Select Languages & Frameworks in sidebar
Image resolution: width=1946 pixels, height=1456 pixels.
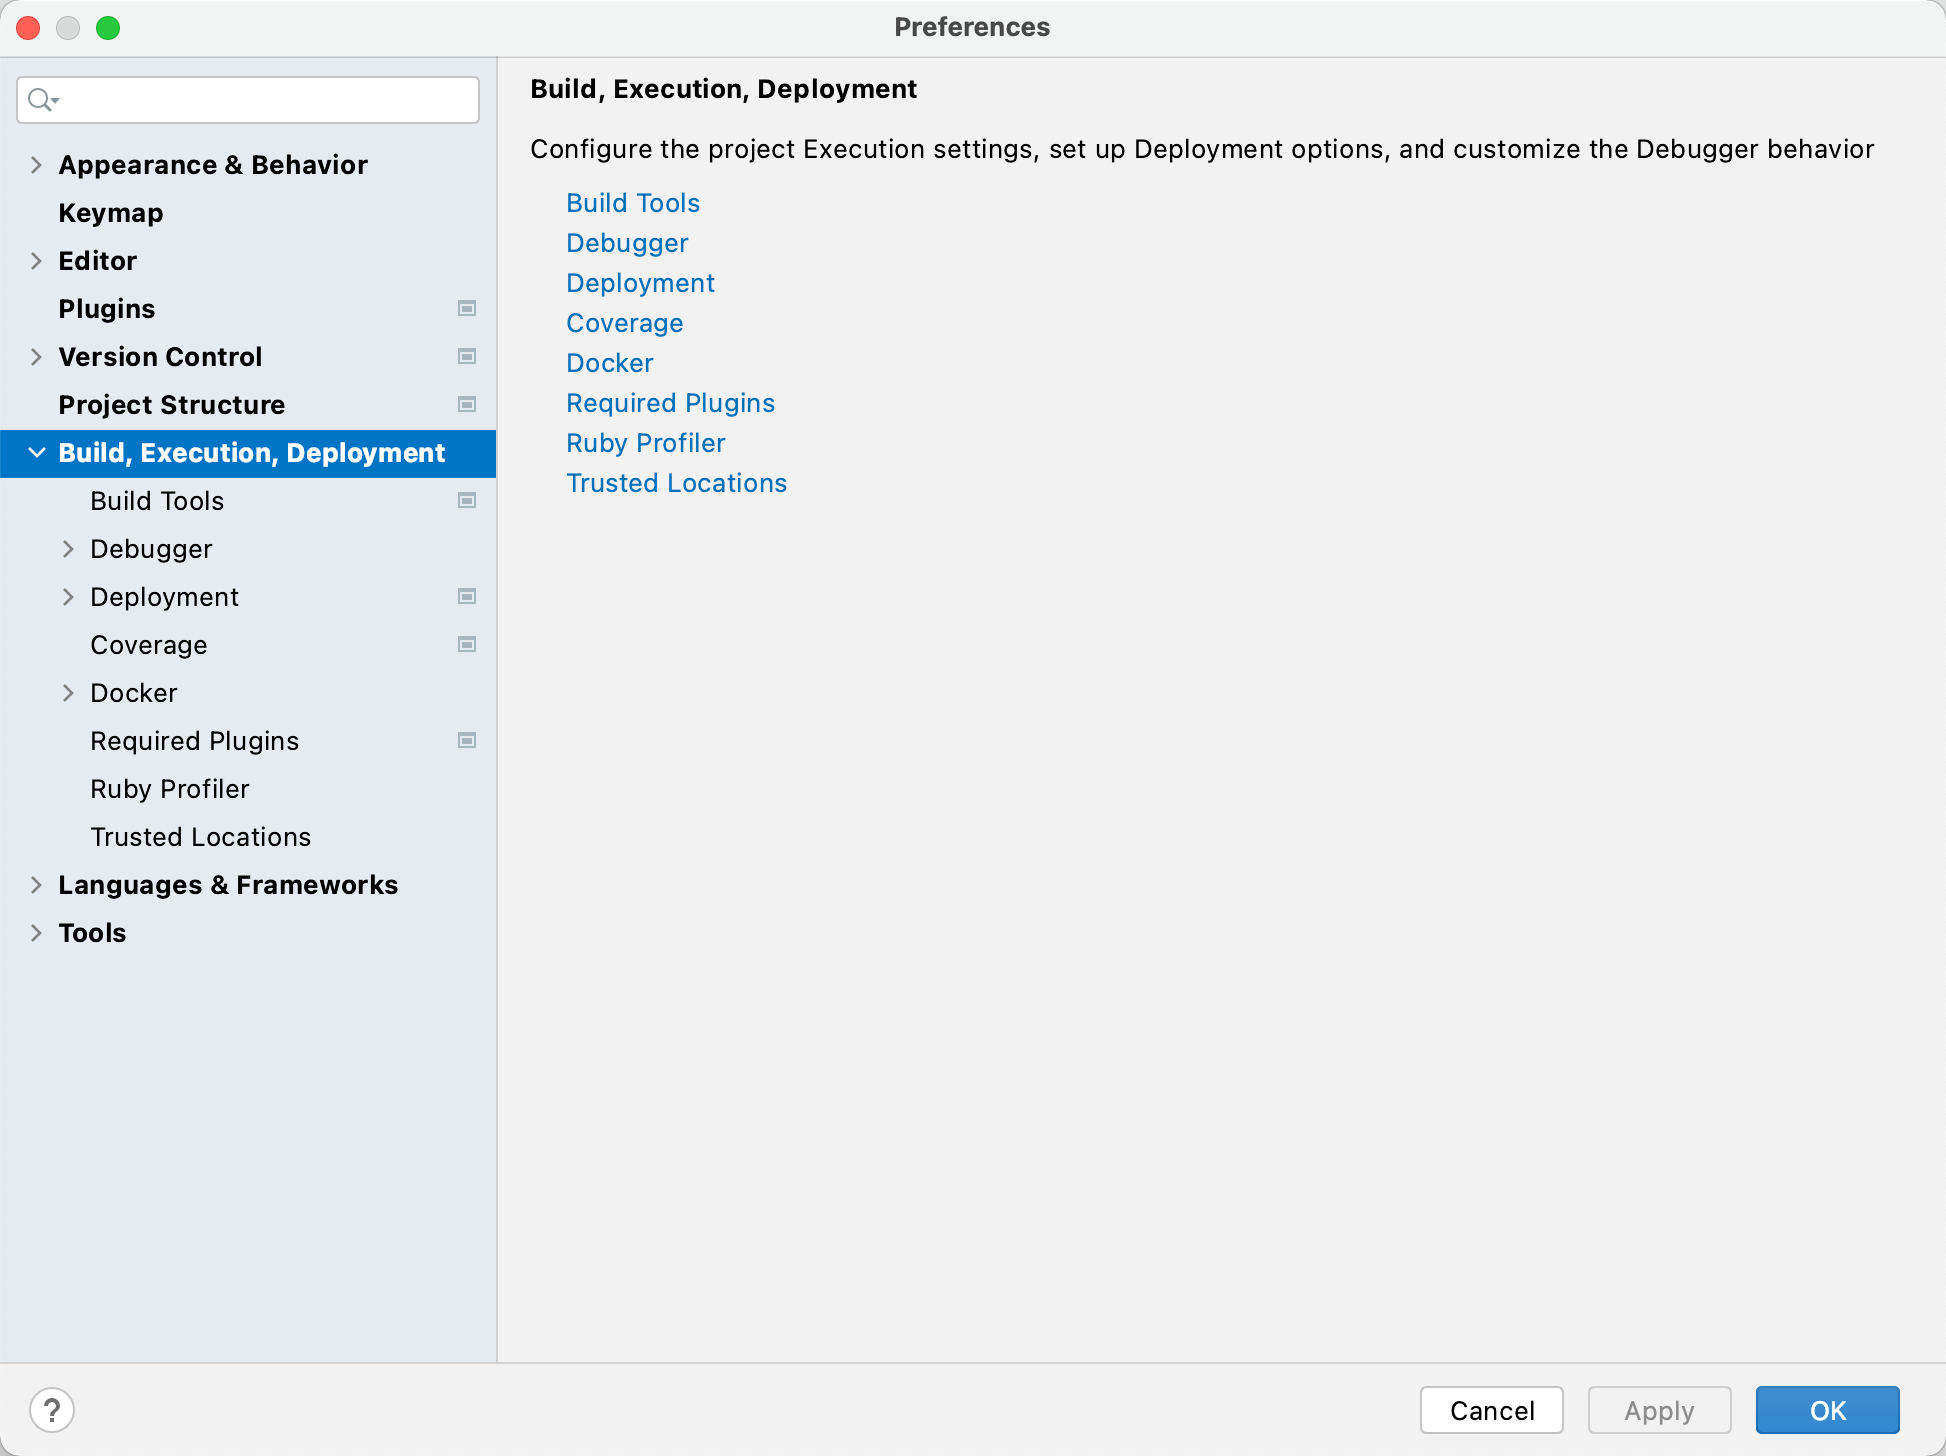tap(228, 885)
